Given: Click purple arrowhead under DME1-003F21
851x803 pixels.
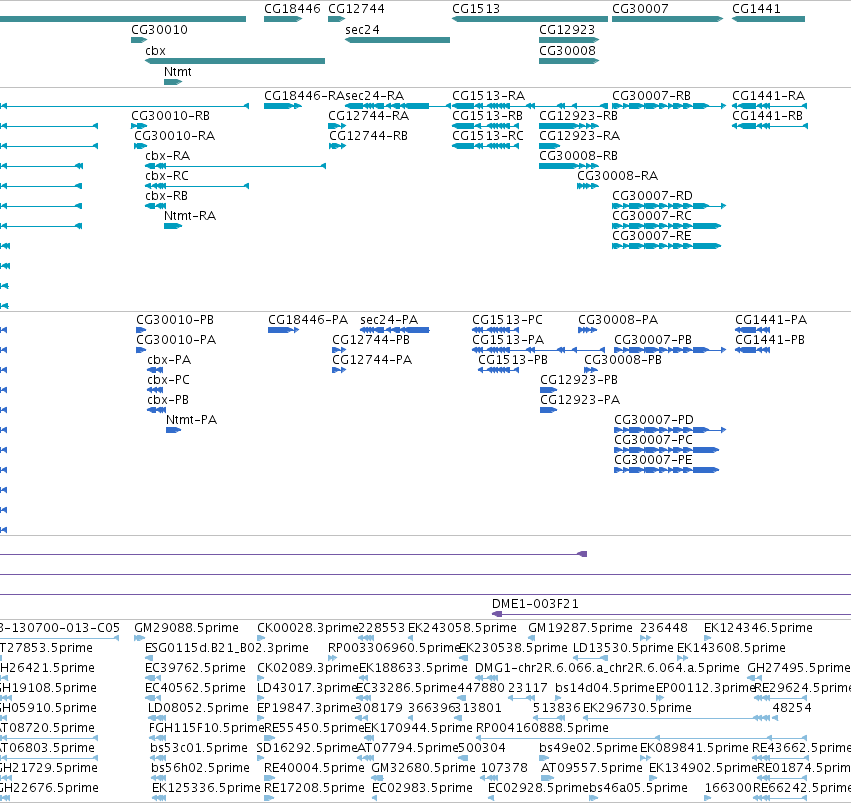Looking at the screenshot, I should [x=497, y=614].
